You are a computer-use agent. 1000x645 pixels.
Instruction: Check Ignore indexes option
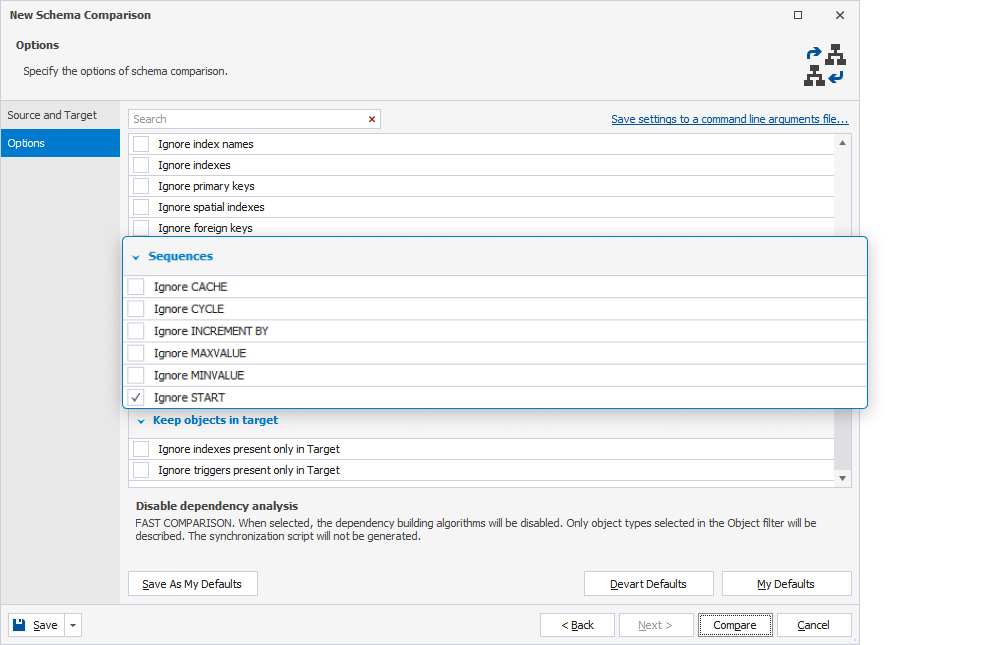pos(141,165)
